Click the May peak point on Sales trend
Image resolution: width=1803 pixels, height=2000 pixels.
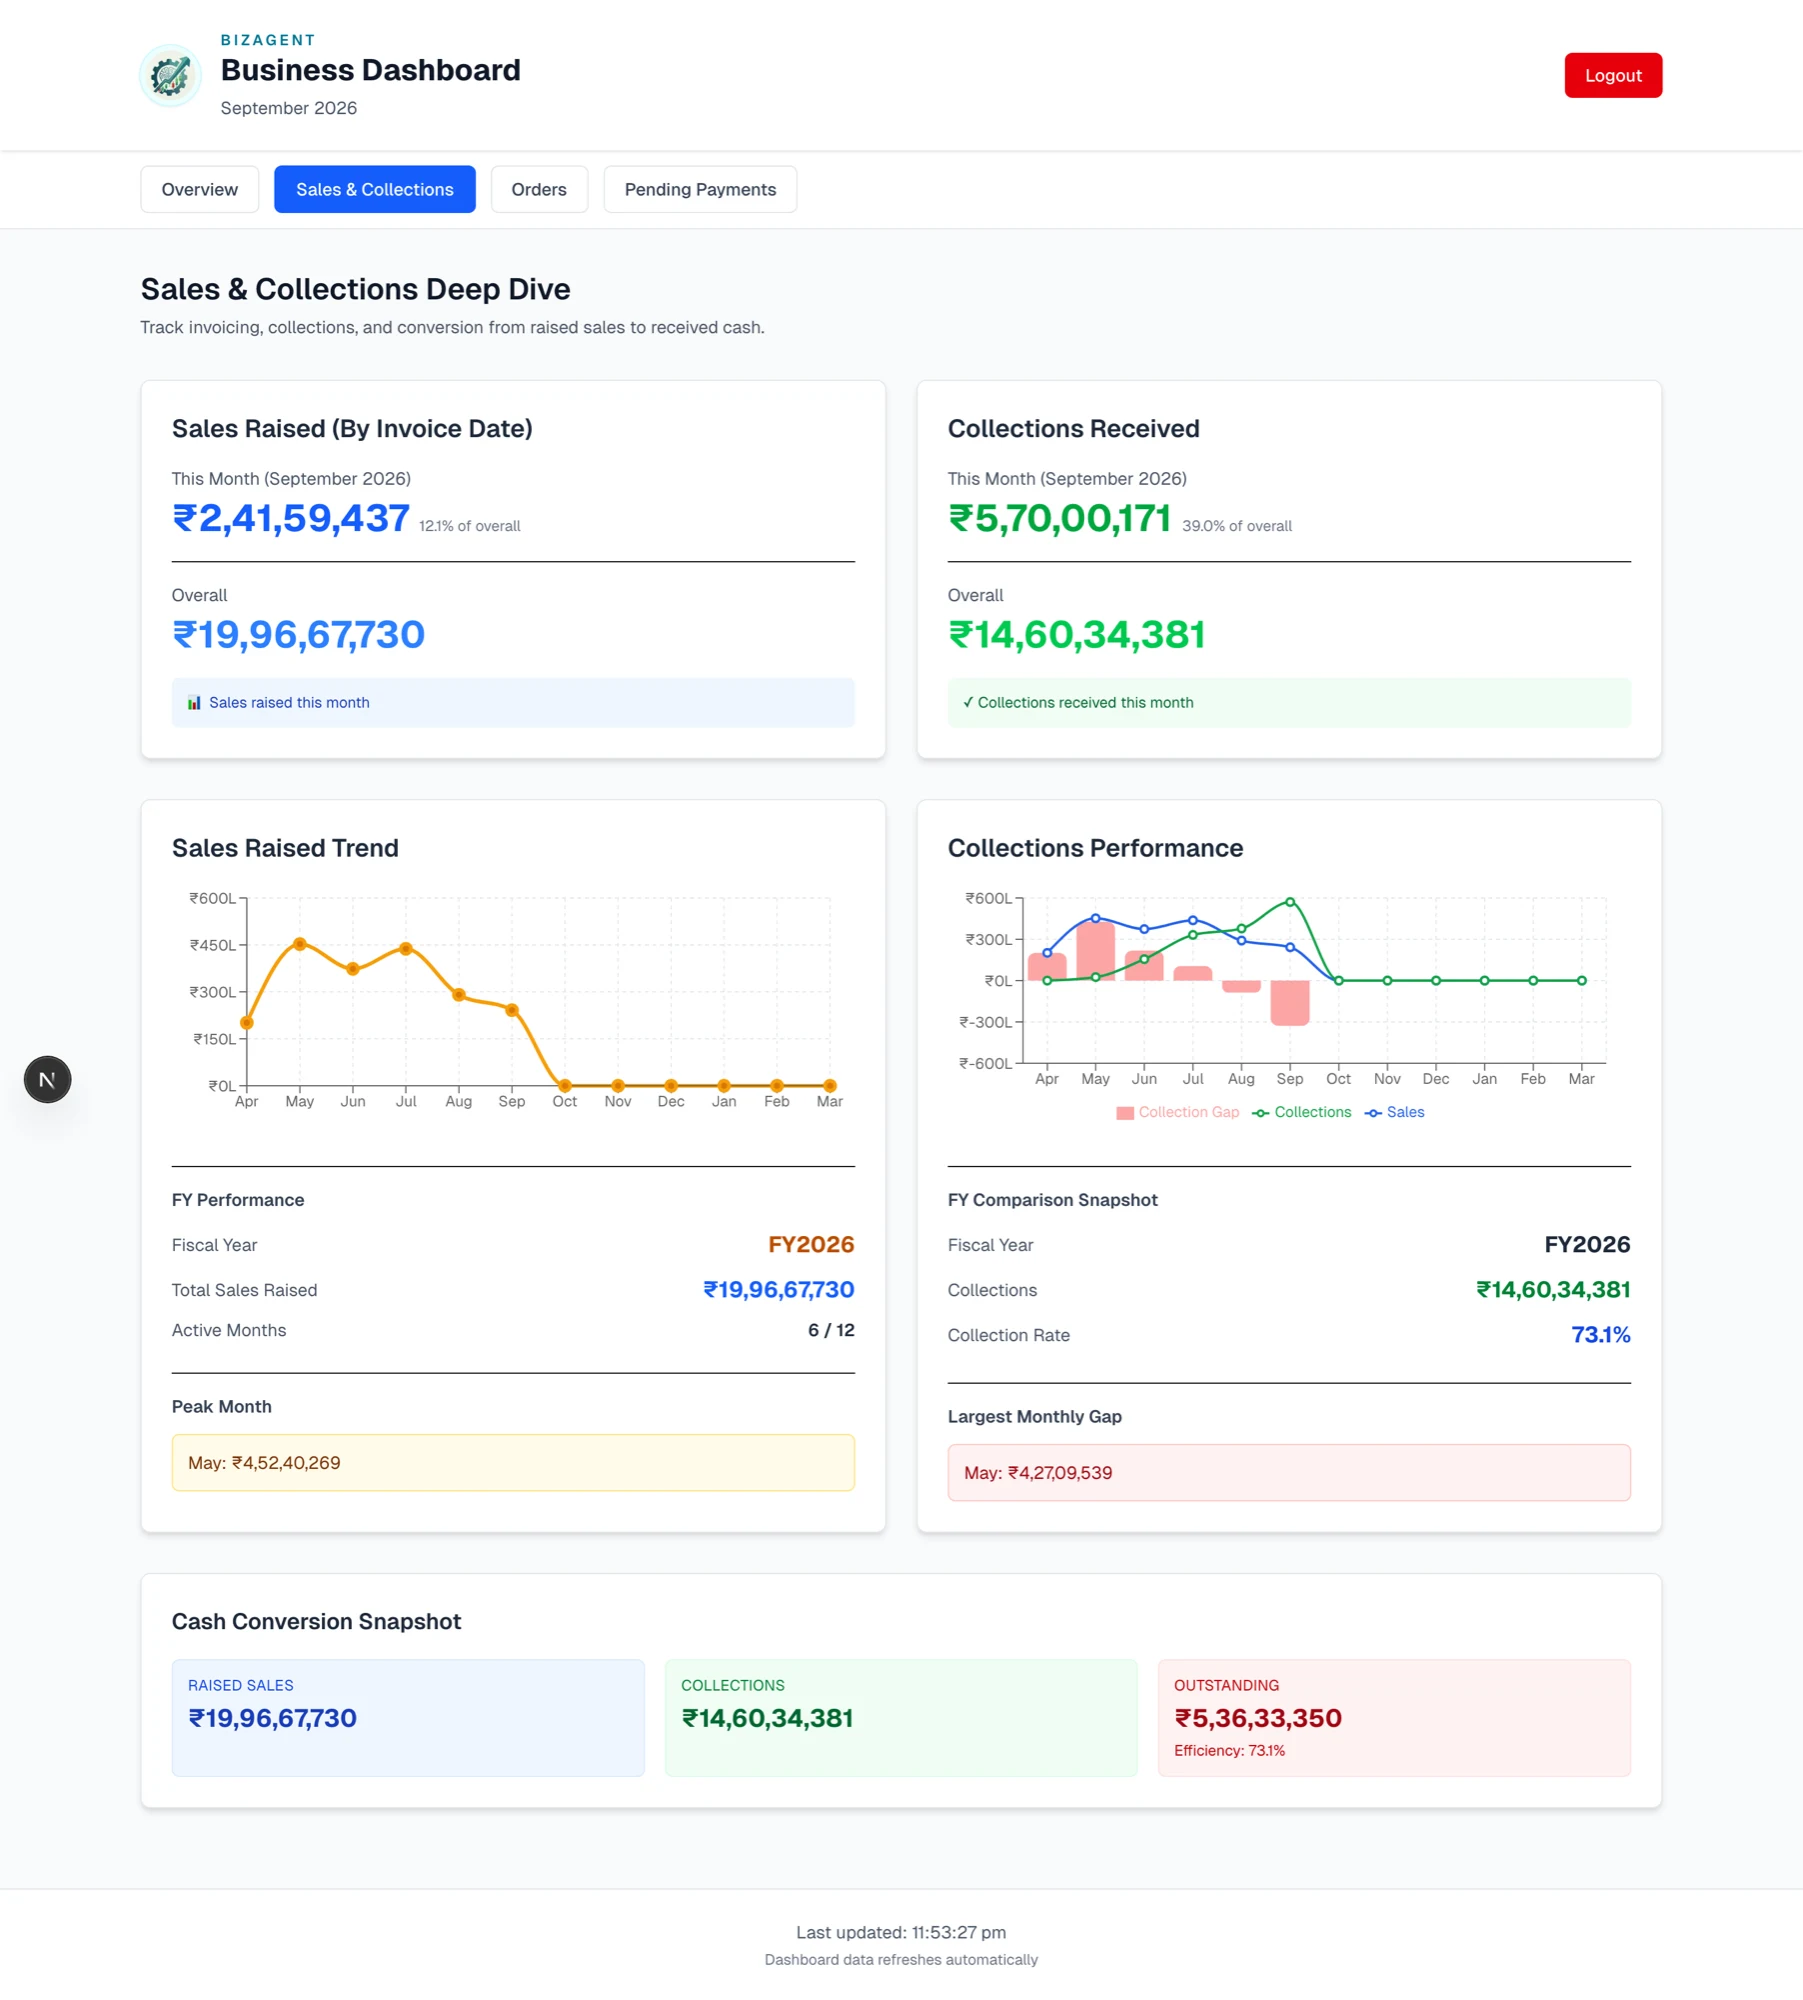pos(300,944)
